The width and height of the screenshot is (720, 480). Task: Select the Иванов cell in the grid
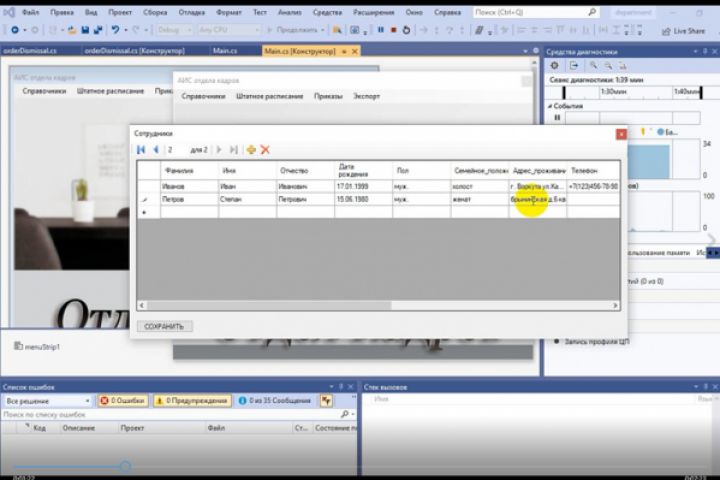coord(190,186)
